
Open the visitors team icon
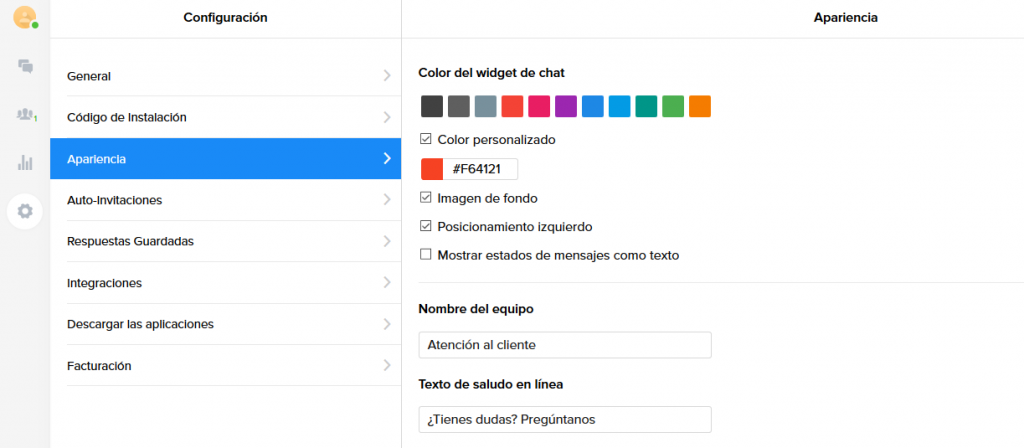pyautogui.click(x=25, y=114)
